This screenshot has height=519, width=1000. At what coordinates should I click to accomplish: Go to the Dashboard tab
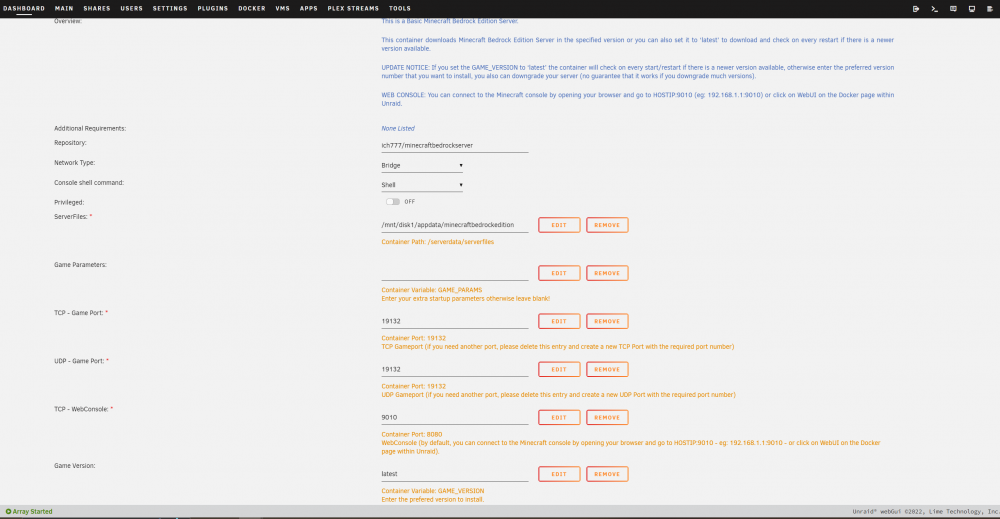(x=24, y=8)
